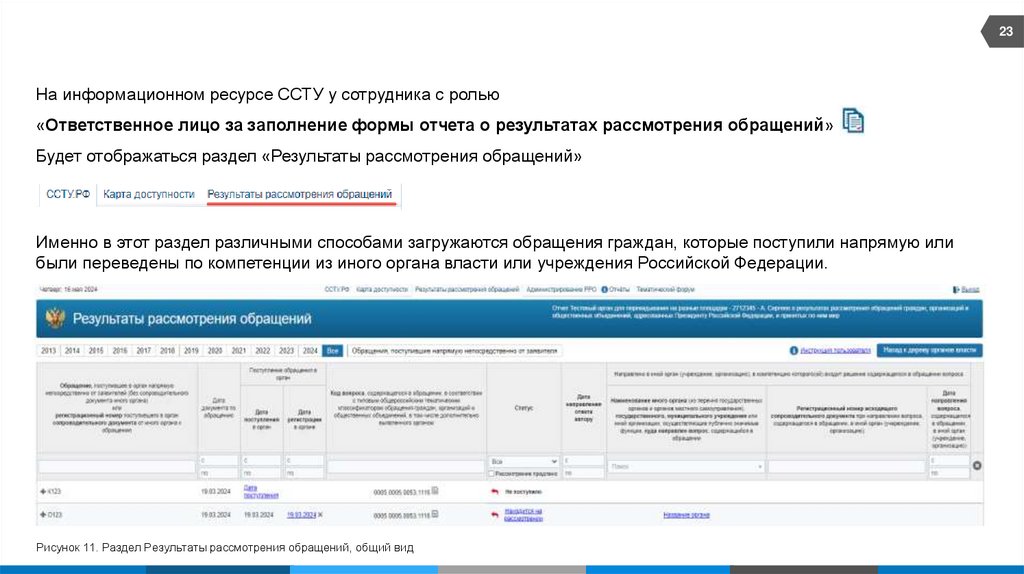Viewport: 1024px width, 574px height.
Task: Expand row D123 with its plus icon
Action: [x=43, y=515]
